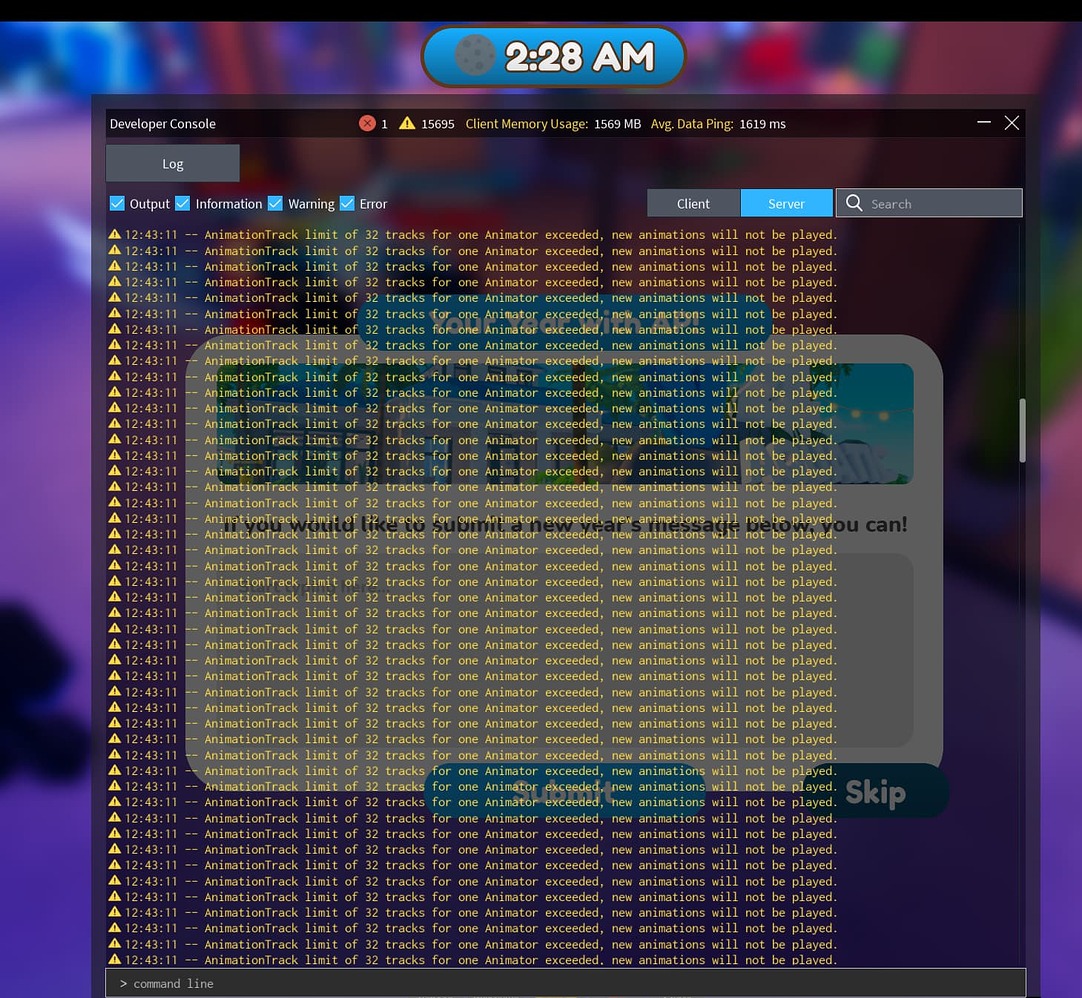The height and width of the screenshot is (998, 1082).
Task: Click the console log scrollbar thumb
Action: coord(1022,430)
